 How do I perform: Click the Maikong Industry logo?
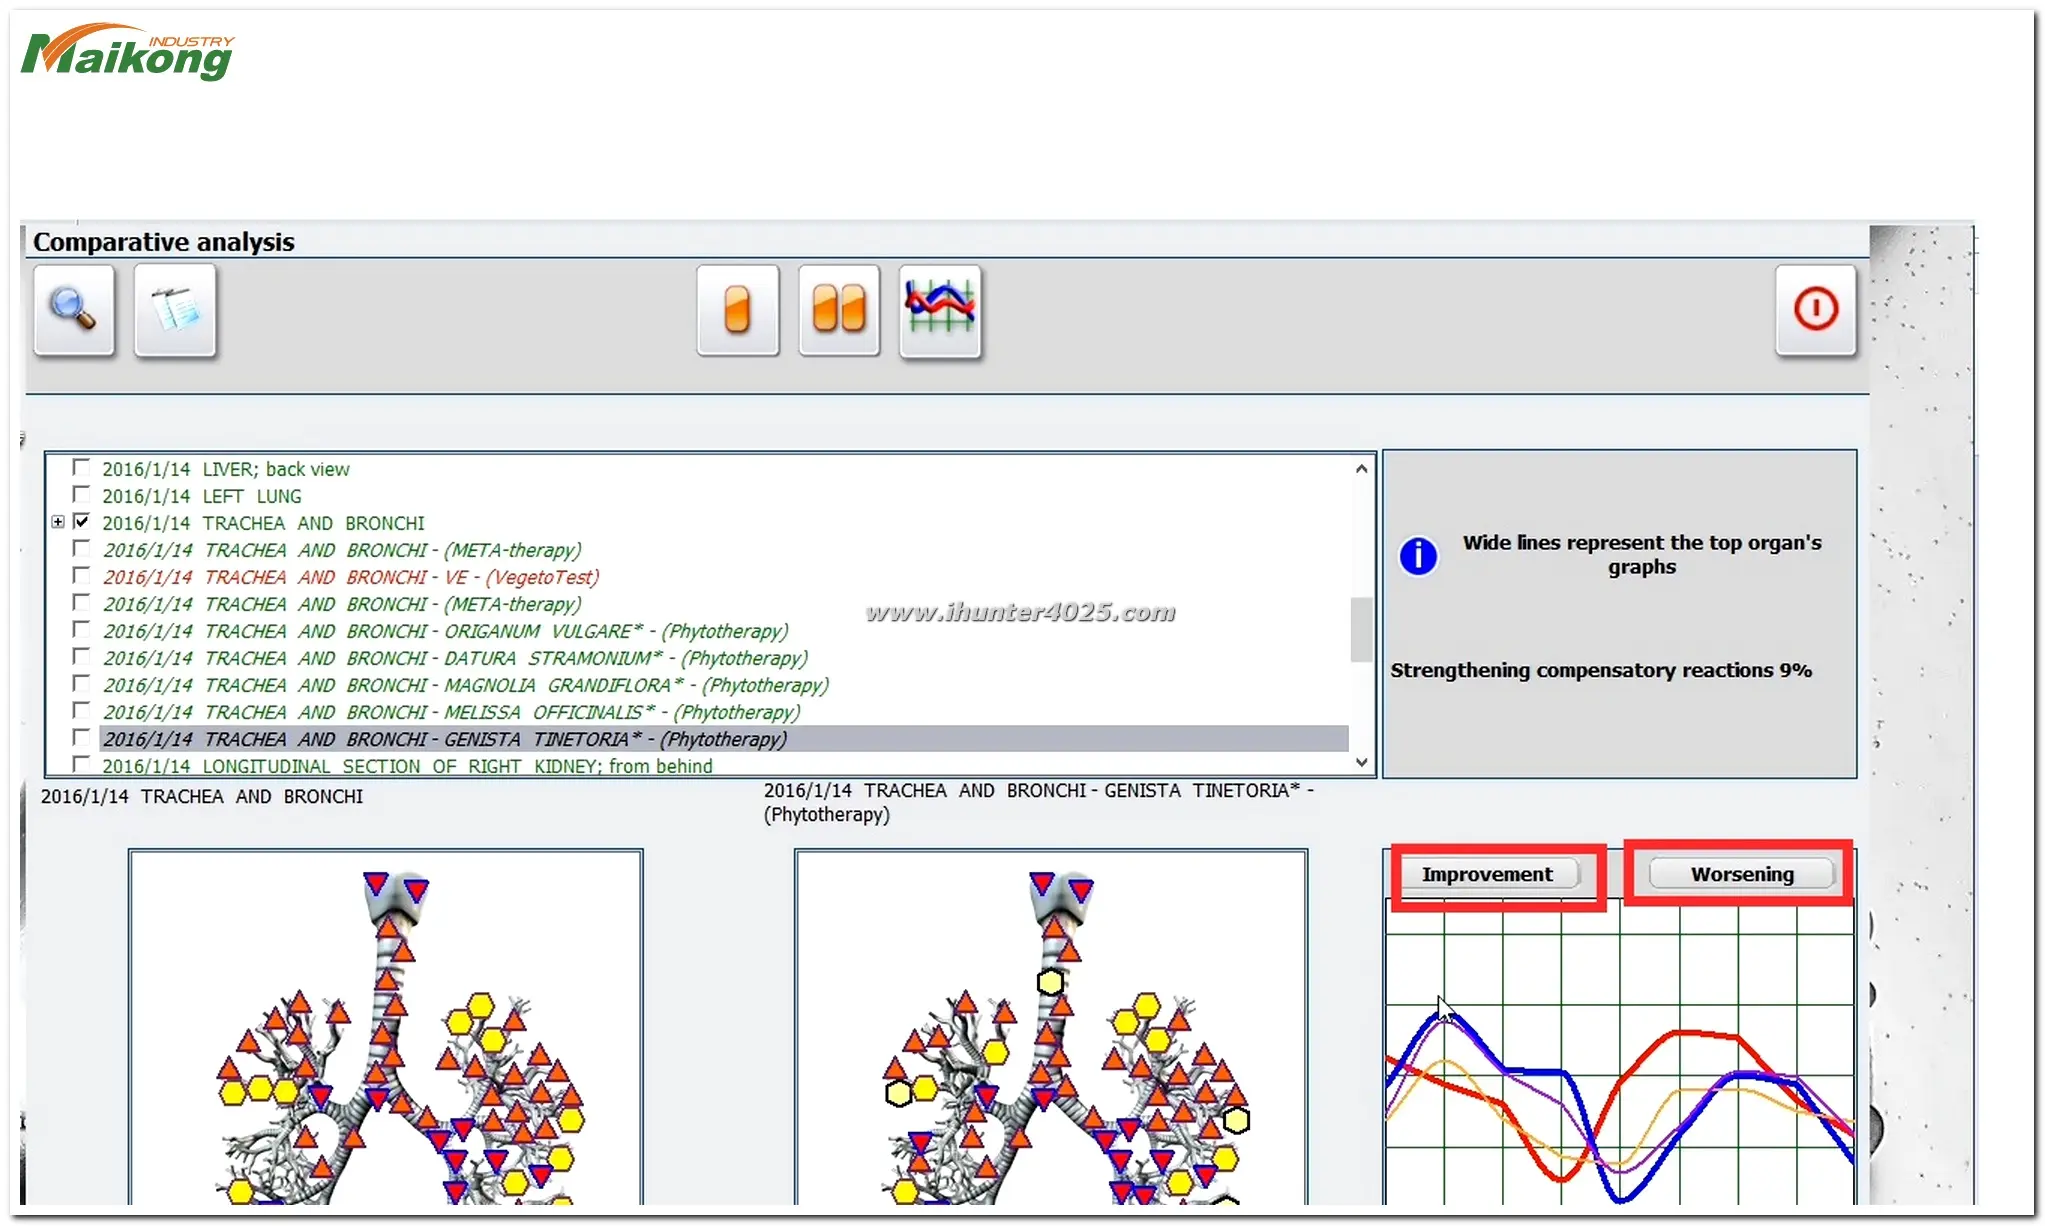[x=128, y=53]
